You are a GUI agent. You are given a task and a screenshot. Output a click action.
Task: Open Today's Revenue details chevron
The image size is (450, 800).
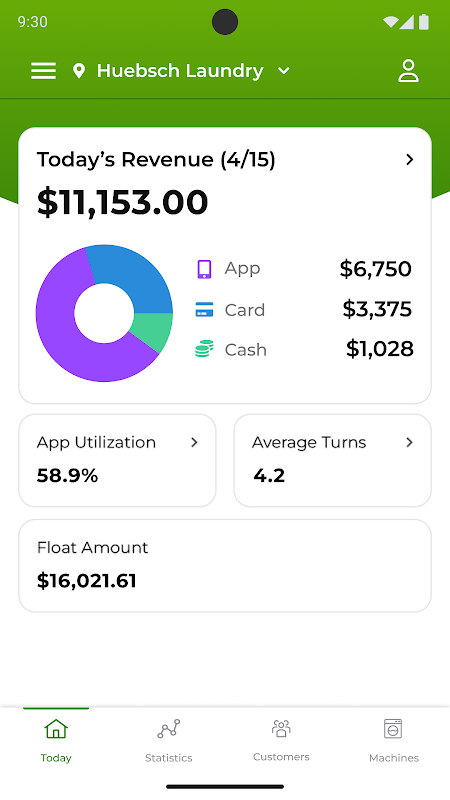click(409, 160)
